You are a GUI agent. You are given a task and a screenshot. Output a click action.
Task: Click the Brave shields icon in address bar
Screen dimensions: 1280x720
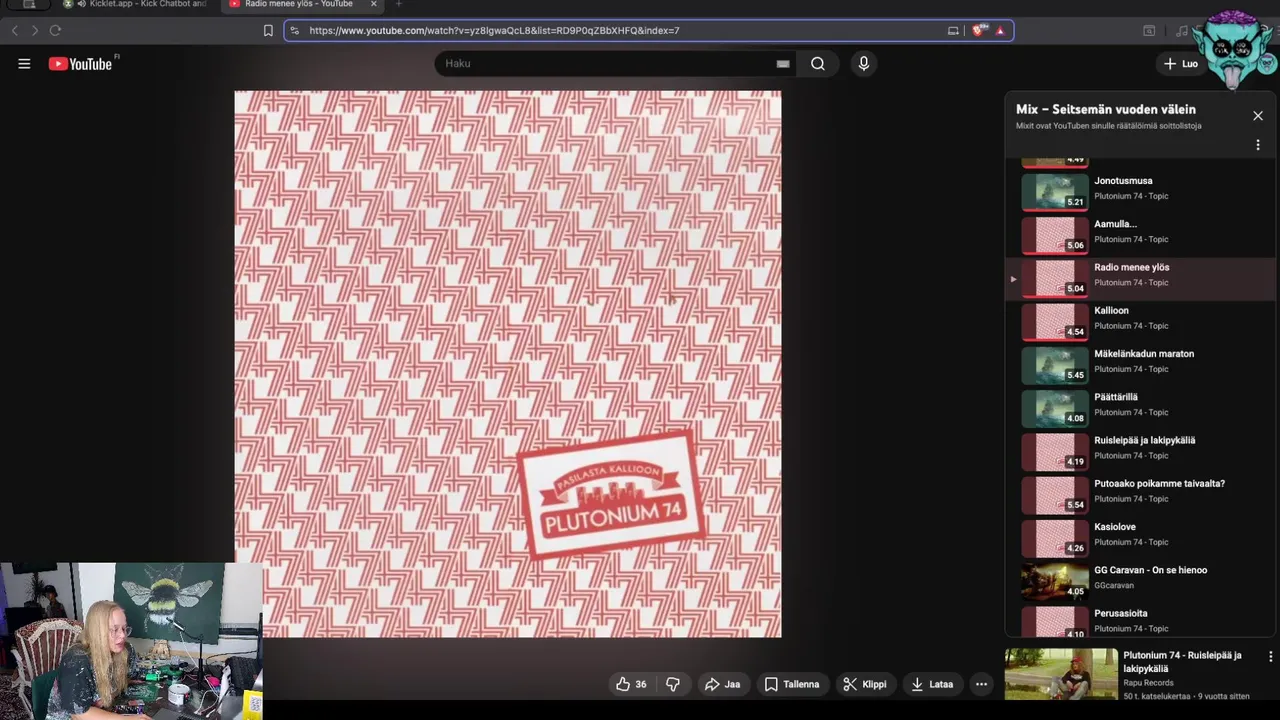pos(978,31)
